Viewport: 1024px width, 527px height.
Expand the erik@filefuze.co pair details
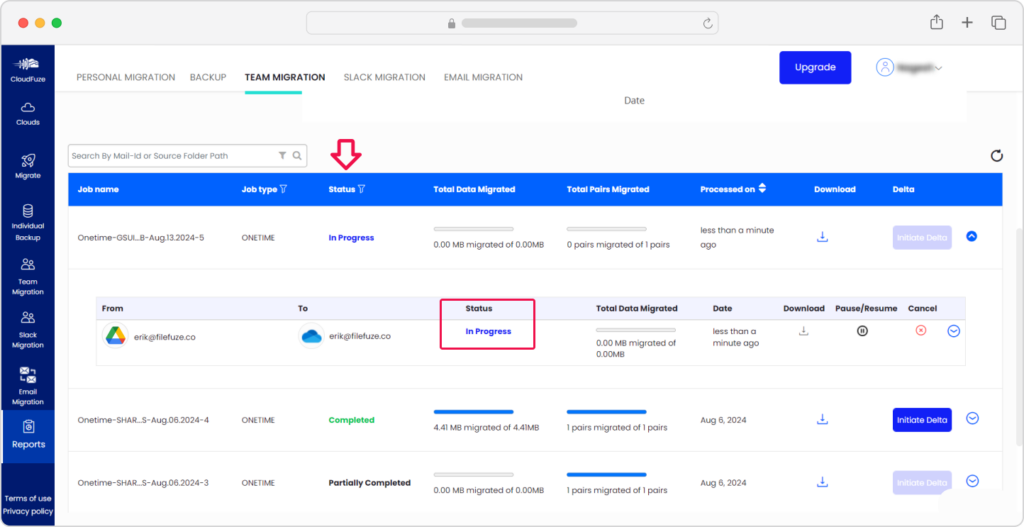click(953, 331)
